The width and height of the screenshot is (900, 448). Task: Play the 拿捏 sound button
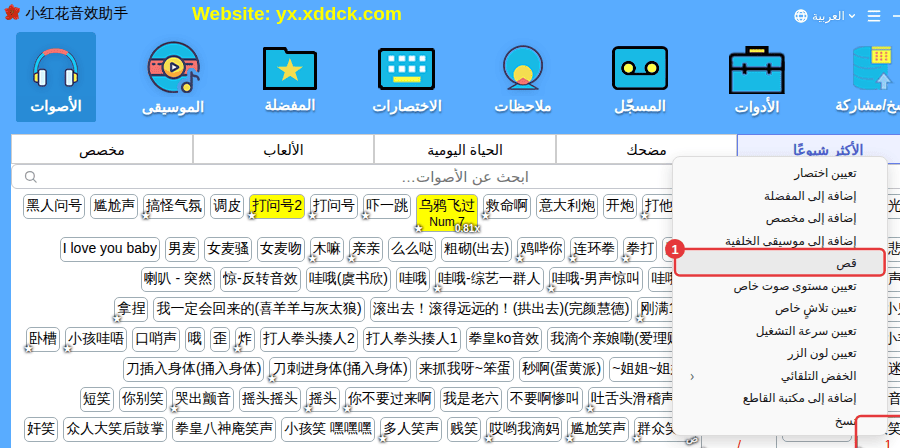click(131, 310)
